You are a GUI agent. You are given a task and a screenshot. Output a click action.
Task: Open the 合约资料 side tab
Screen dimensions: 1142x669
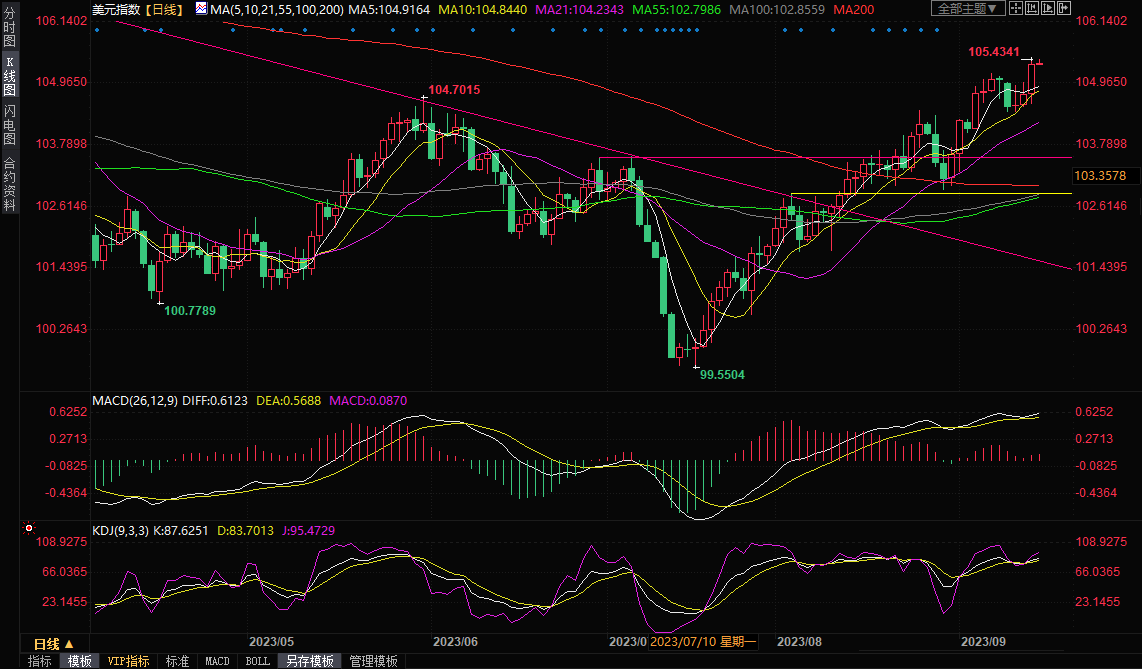pos(10,184)
